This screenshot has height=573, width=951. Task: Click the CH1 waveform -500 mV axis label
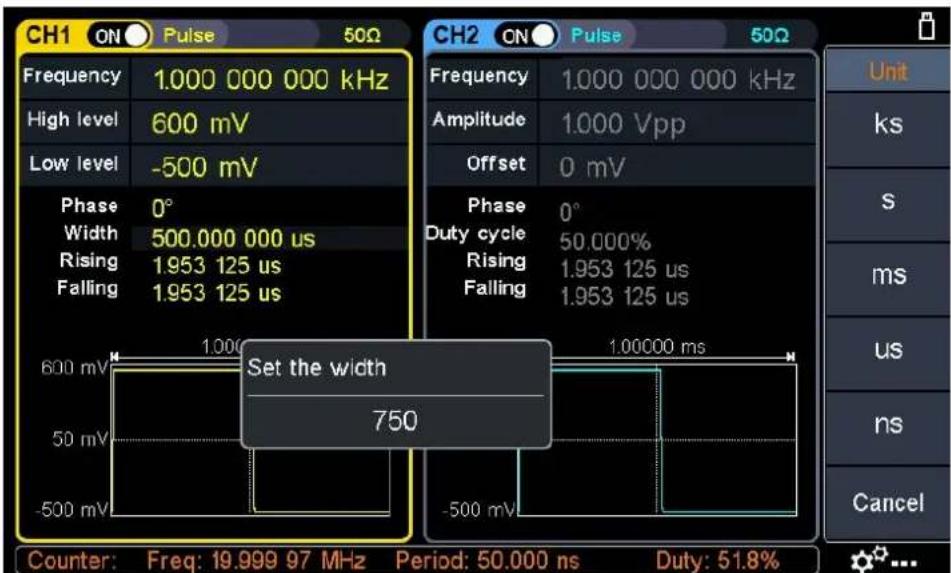(x=72, y=510)
